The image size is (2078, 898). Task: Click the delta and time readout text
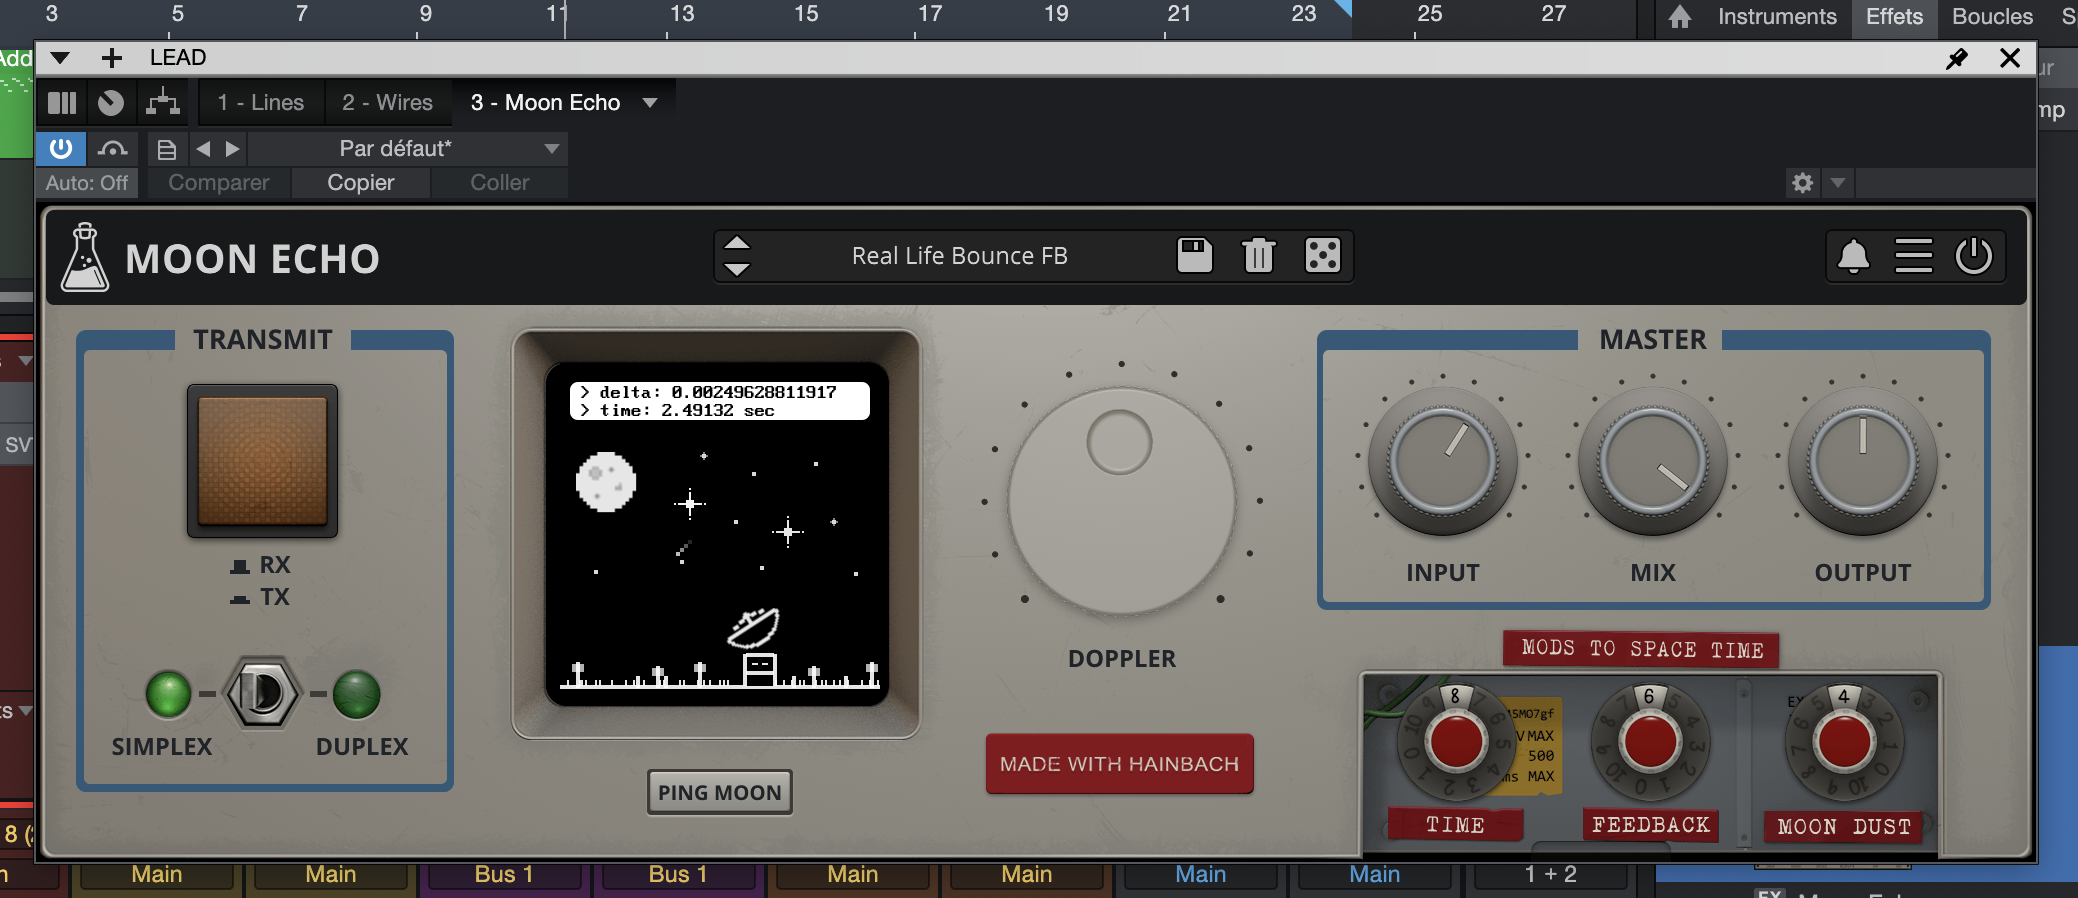719,401
